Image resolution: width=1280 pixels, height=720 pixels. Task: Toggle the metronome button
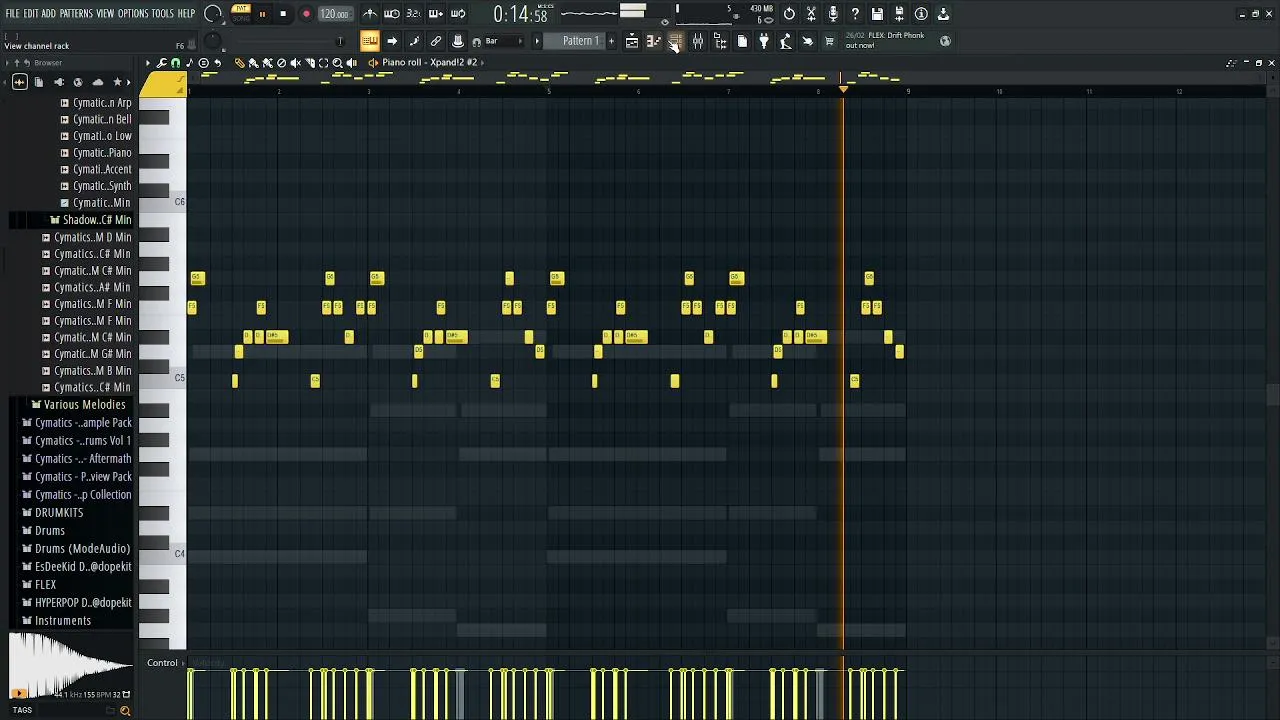click(369, 14)
